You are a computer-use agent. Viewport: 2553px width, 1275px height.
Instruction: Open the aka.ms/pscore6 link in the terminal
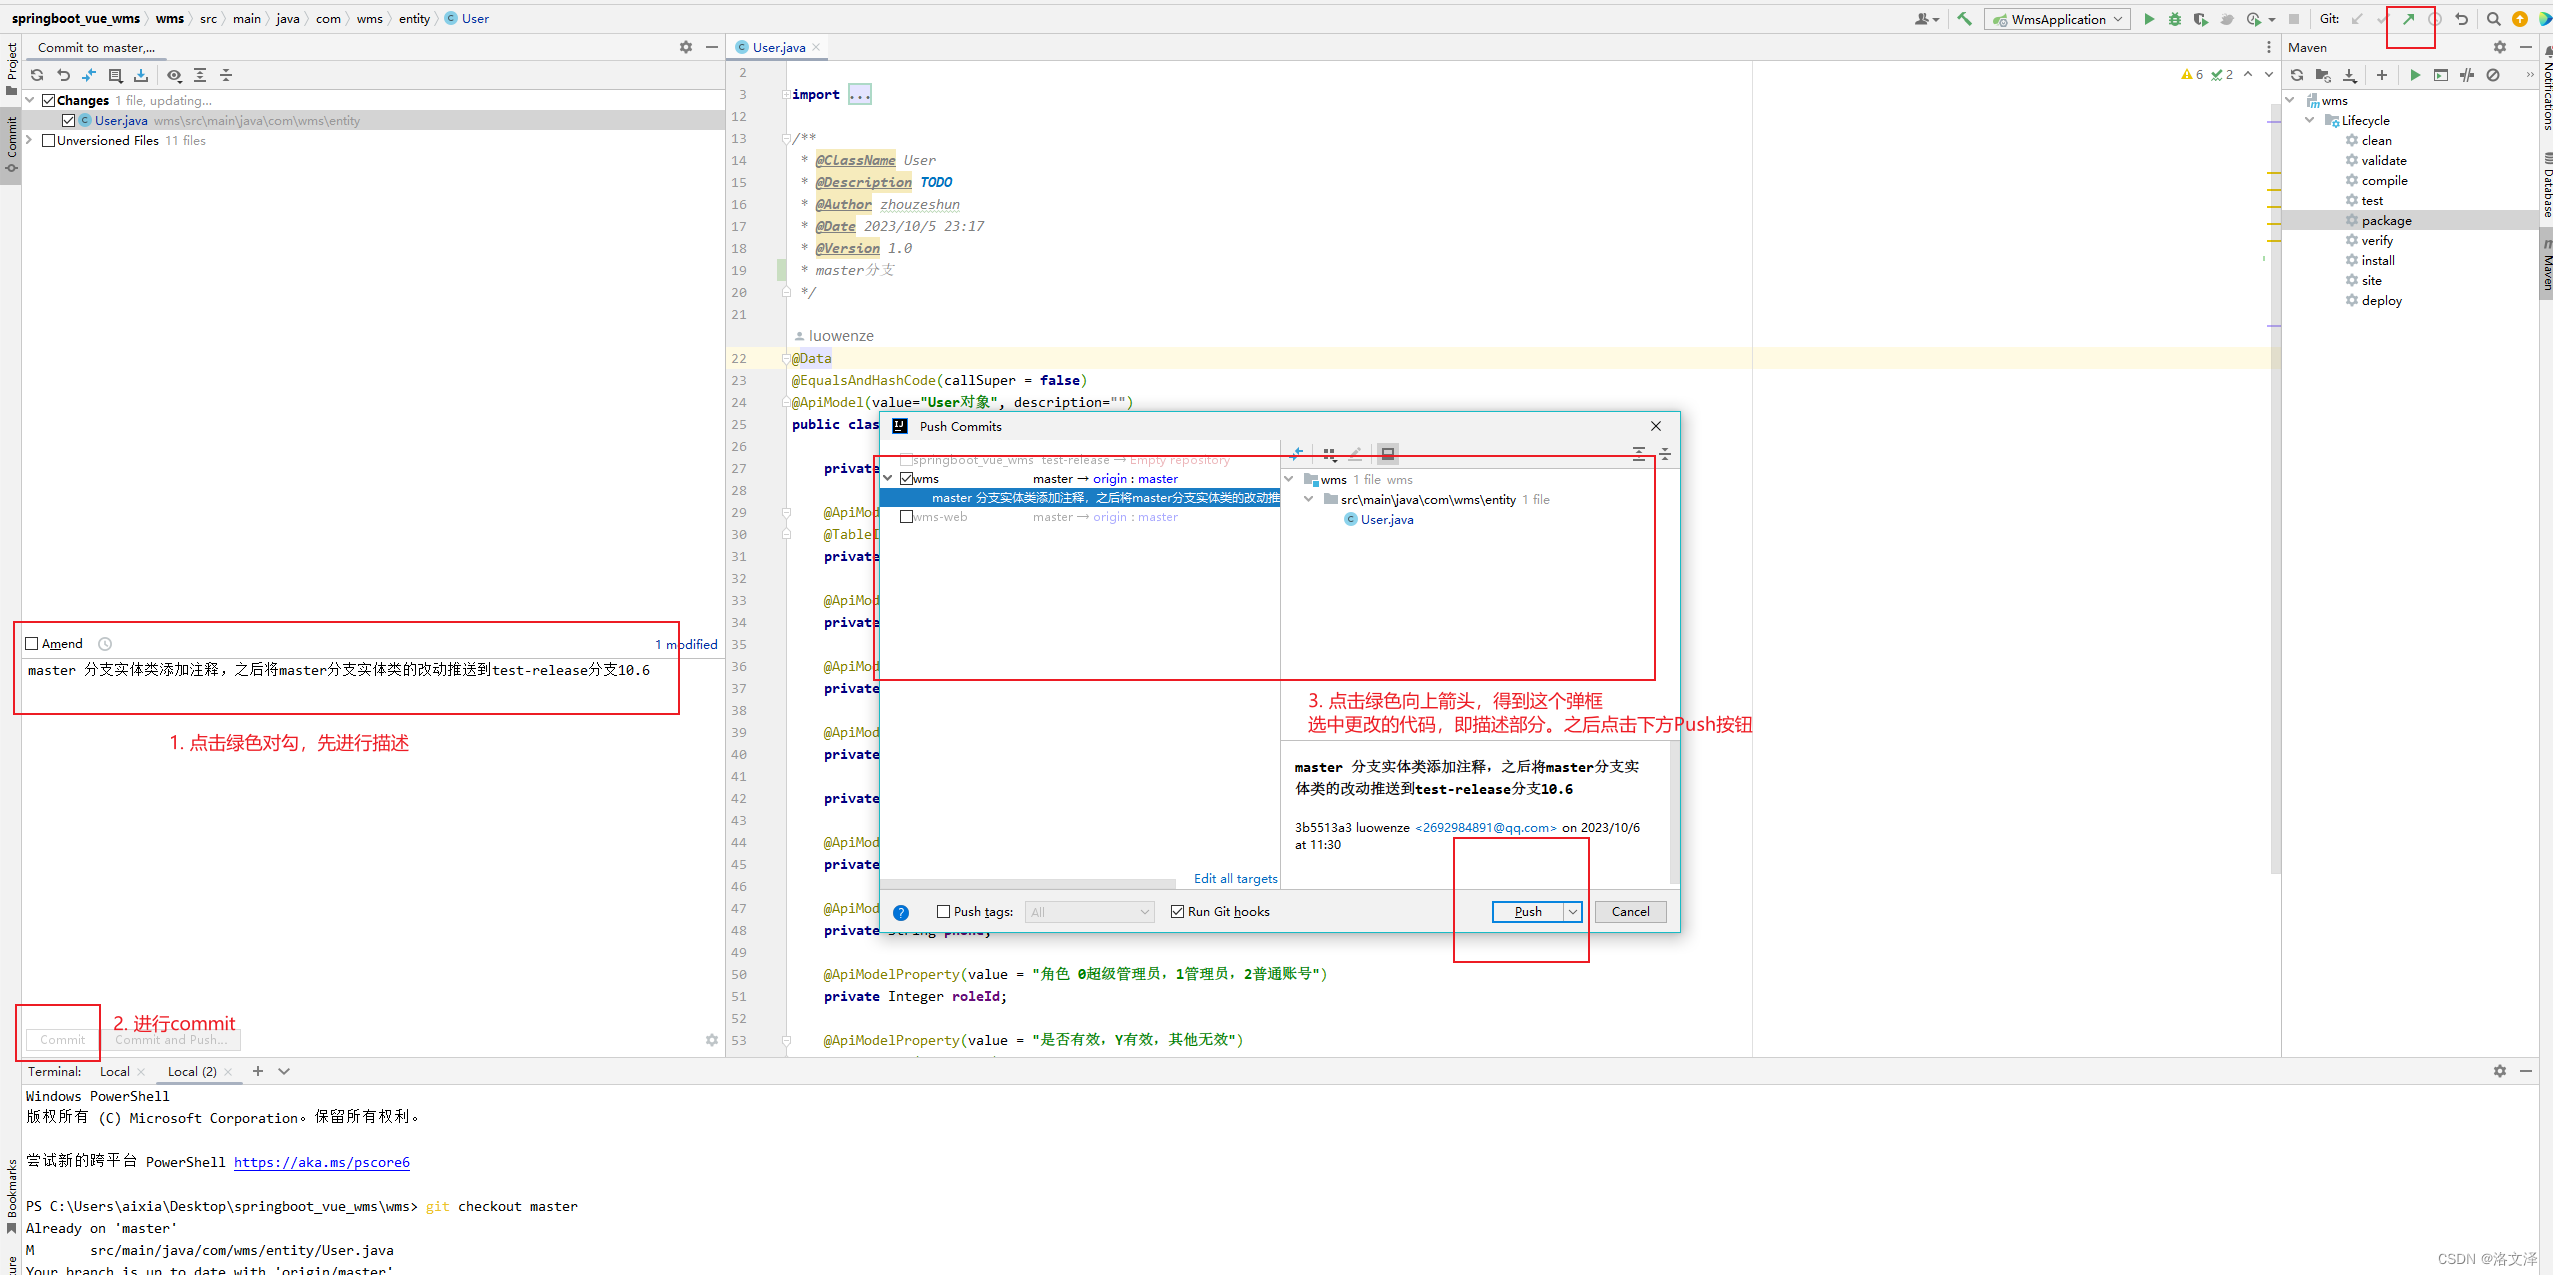pyautogui.click(x=321, y=1162)
